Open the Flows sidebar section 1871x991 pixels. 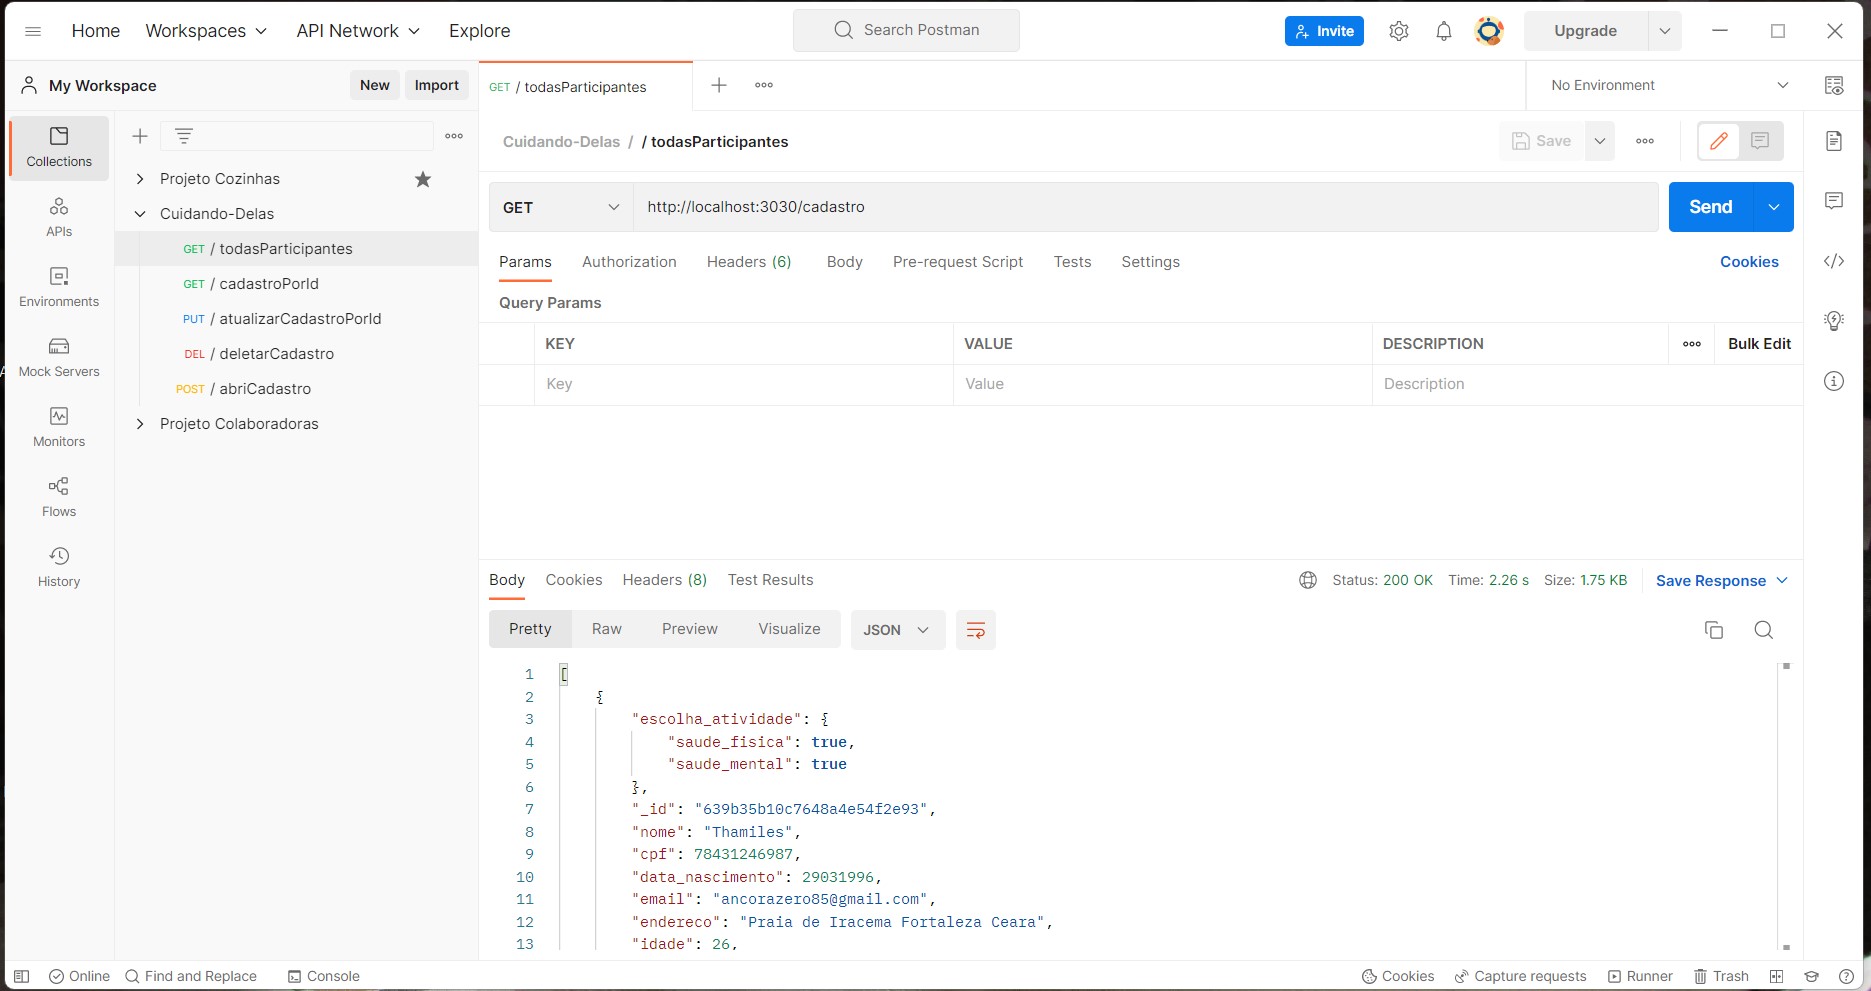[58, 496]
